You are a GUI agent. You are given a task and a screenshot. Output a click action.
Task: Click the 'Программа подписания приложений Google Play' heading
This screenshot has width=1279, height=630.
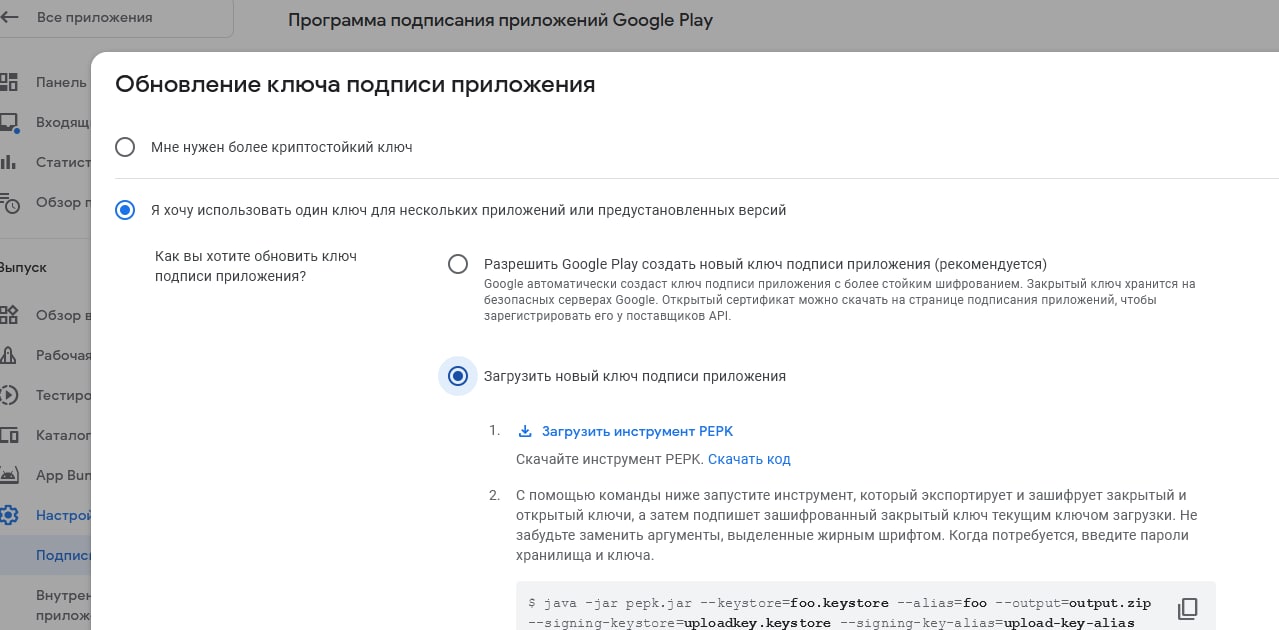[500, 20]
